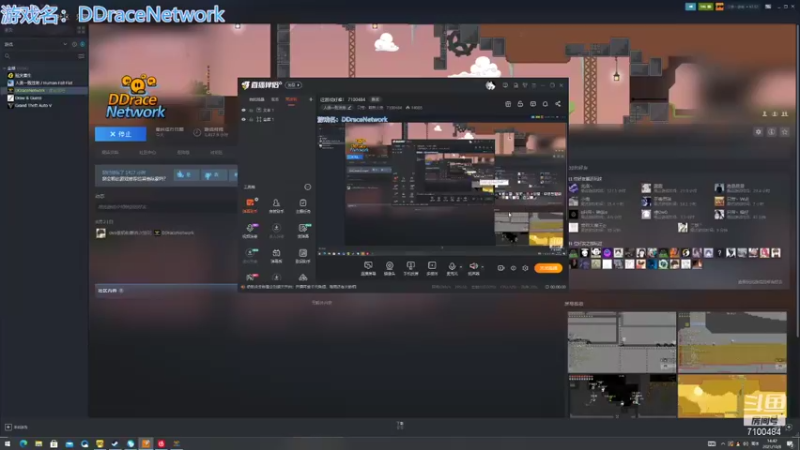
Task: Open speaker dropdown arrow
Action: click(x=482, y=267)
